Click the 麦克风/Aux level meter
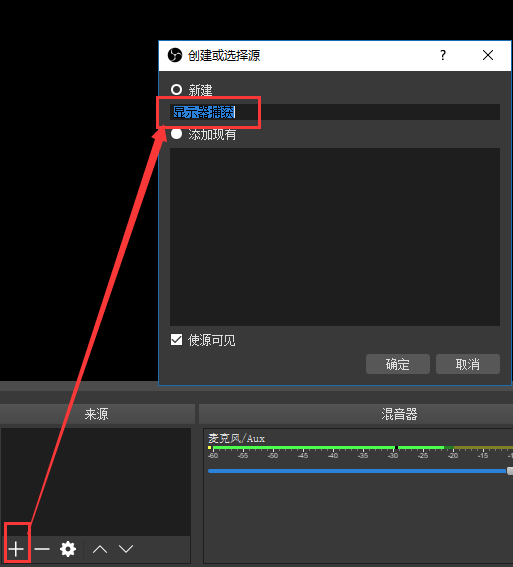 (x=360, y=448)
